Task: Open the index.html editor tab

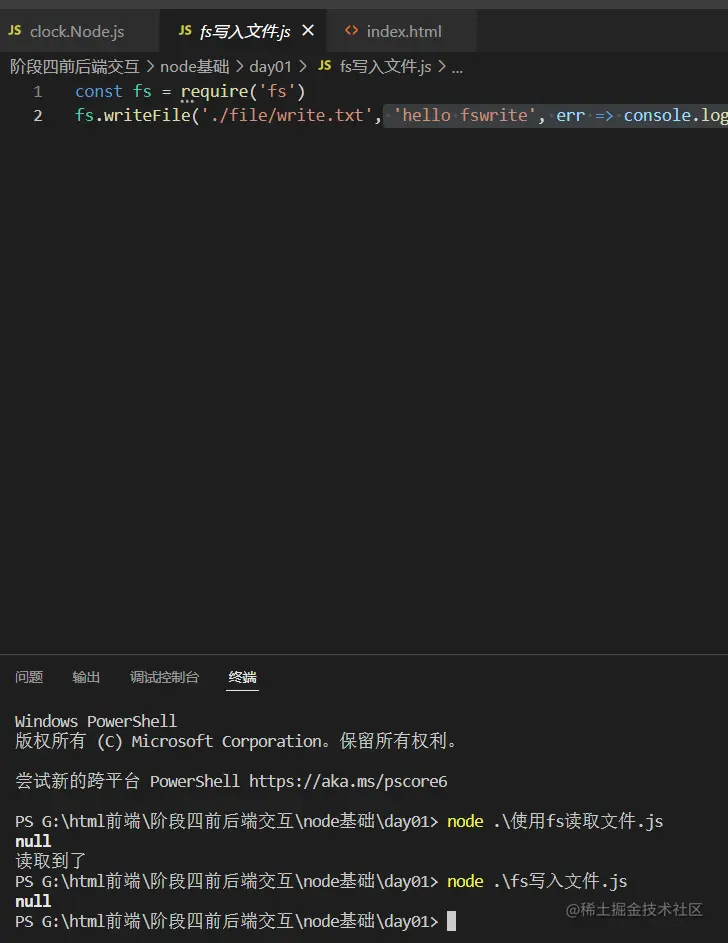Action: click(x=402, y=31)
